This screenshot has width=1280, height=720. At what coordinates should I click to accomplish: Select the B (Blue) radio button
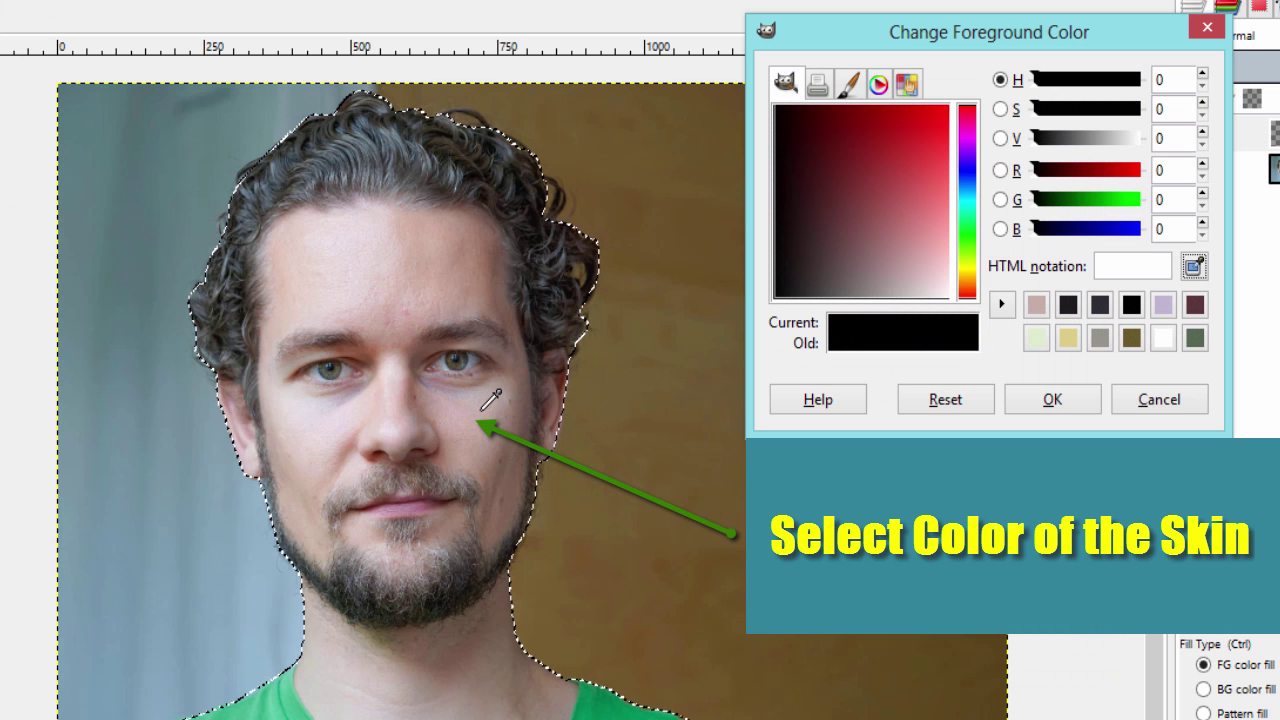point(1000,229)
